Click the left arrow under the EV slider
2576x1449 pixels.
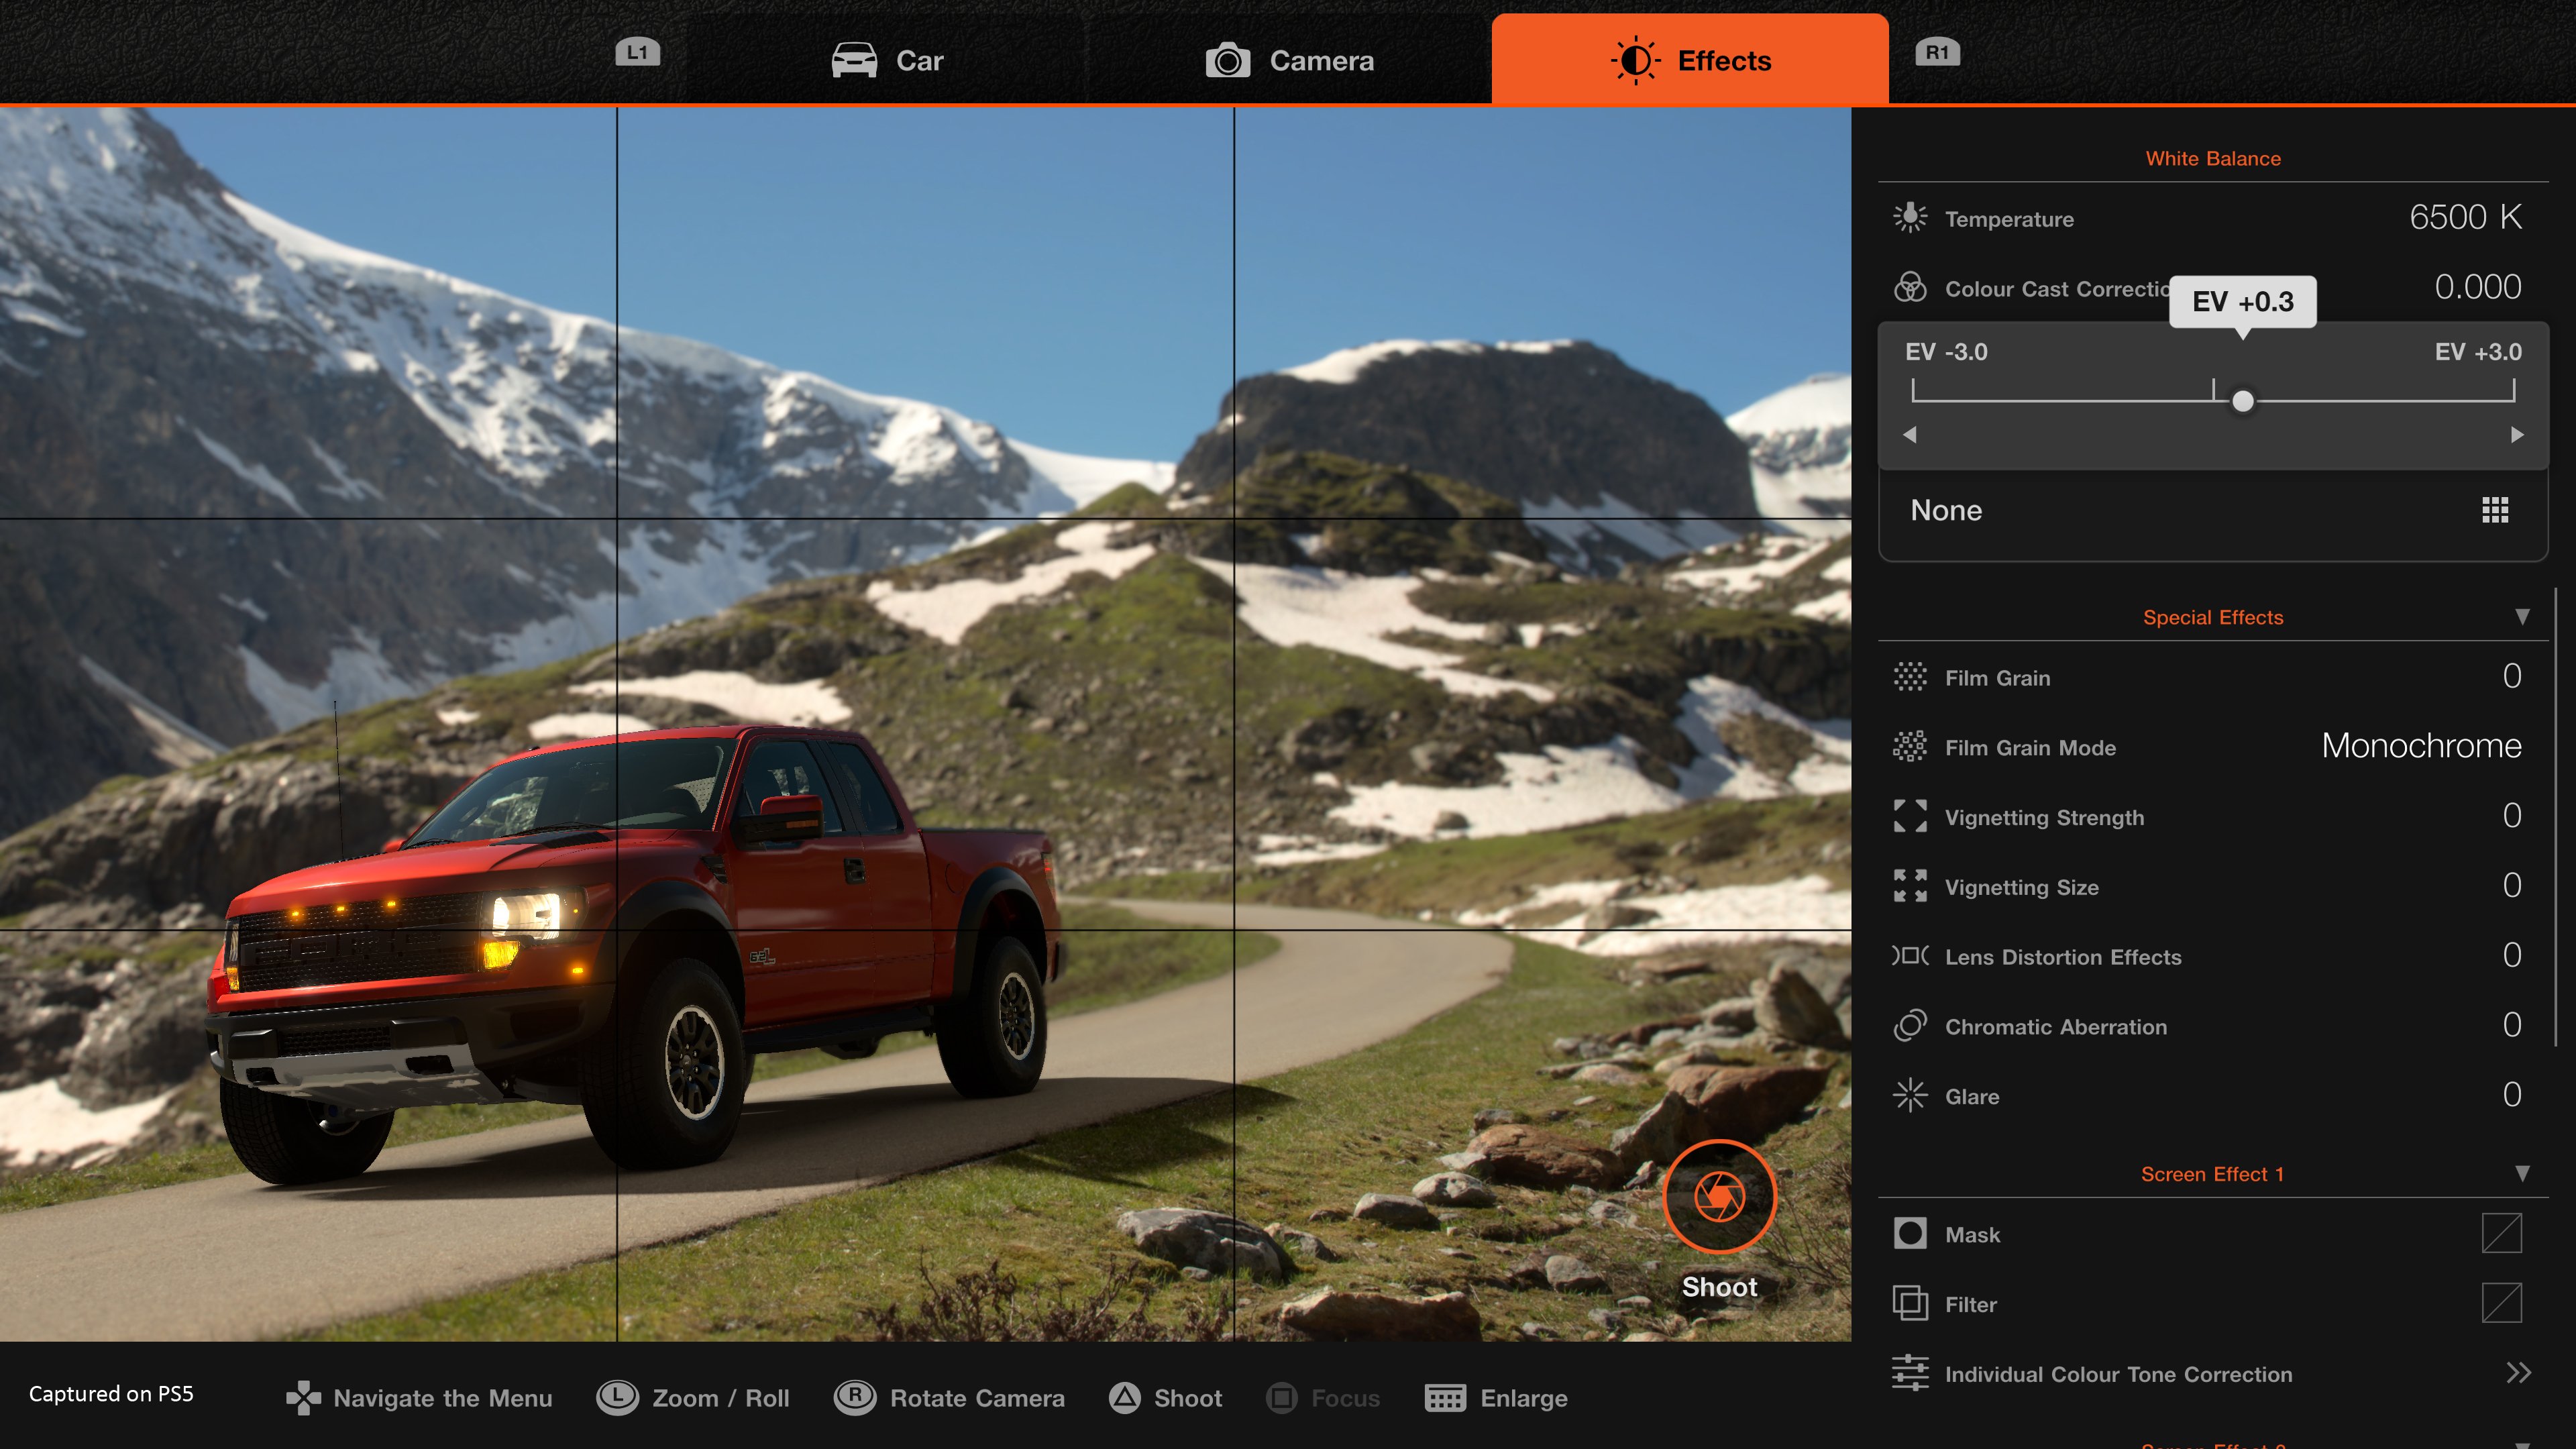[x=1910, y=435]
